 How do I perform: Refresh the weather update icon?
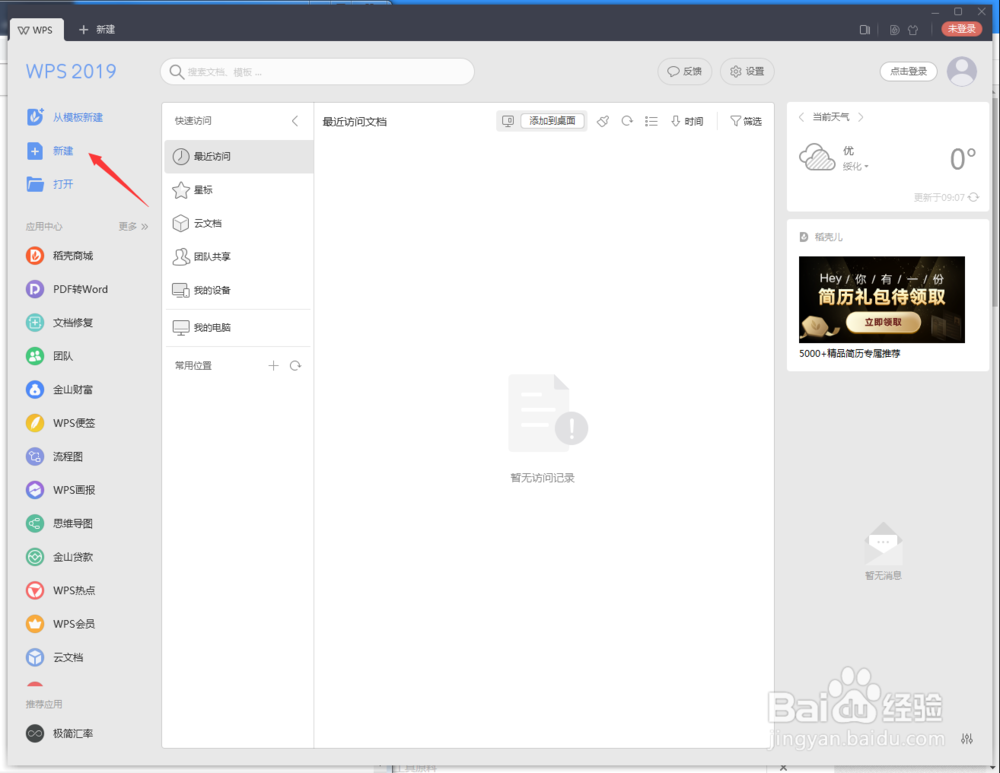[973, 197]
